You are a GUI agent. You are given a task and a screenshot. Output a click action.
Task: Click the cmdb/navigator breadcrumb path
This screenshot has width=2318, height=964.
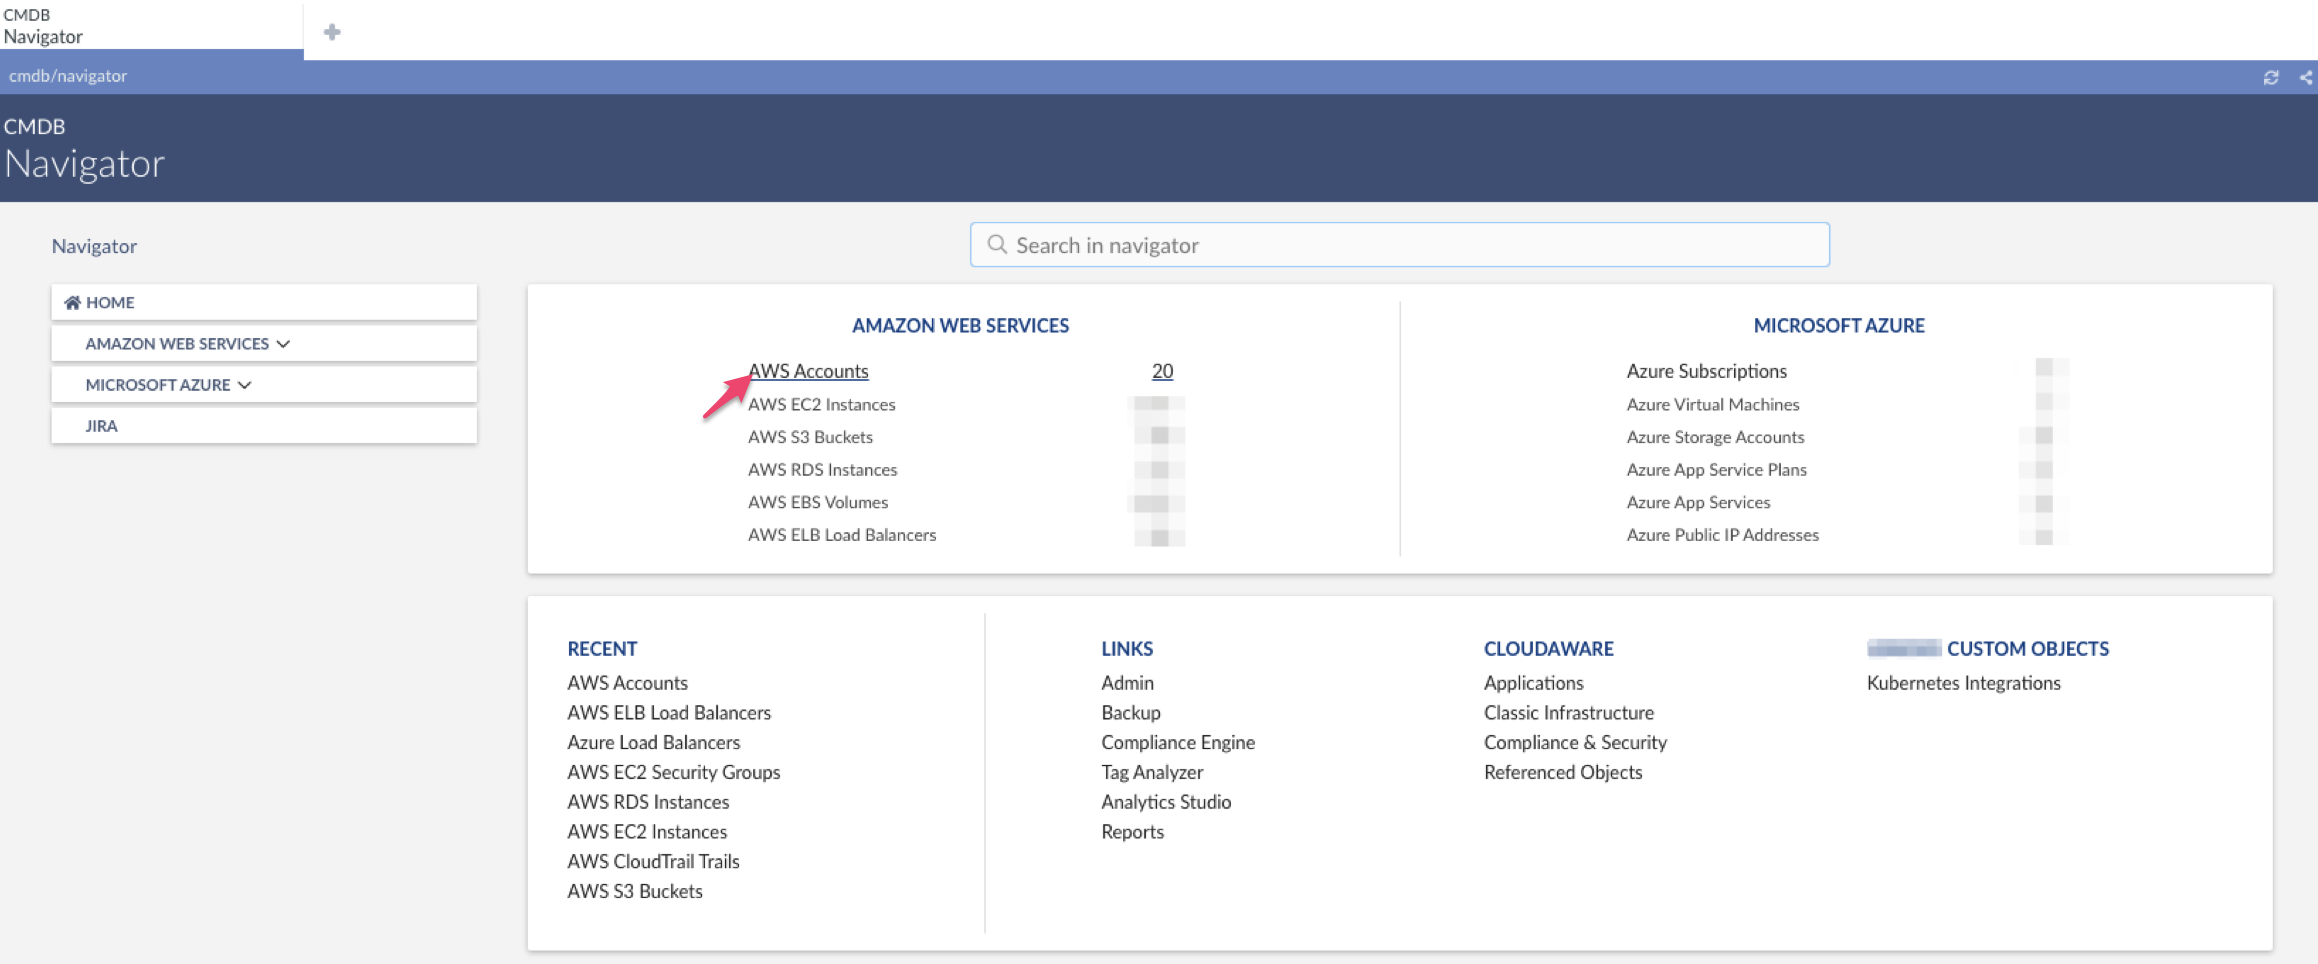68,76
